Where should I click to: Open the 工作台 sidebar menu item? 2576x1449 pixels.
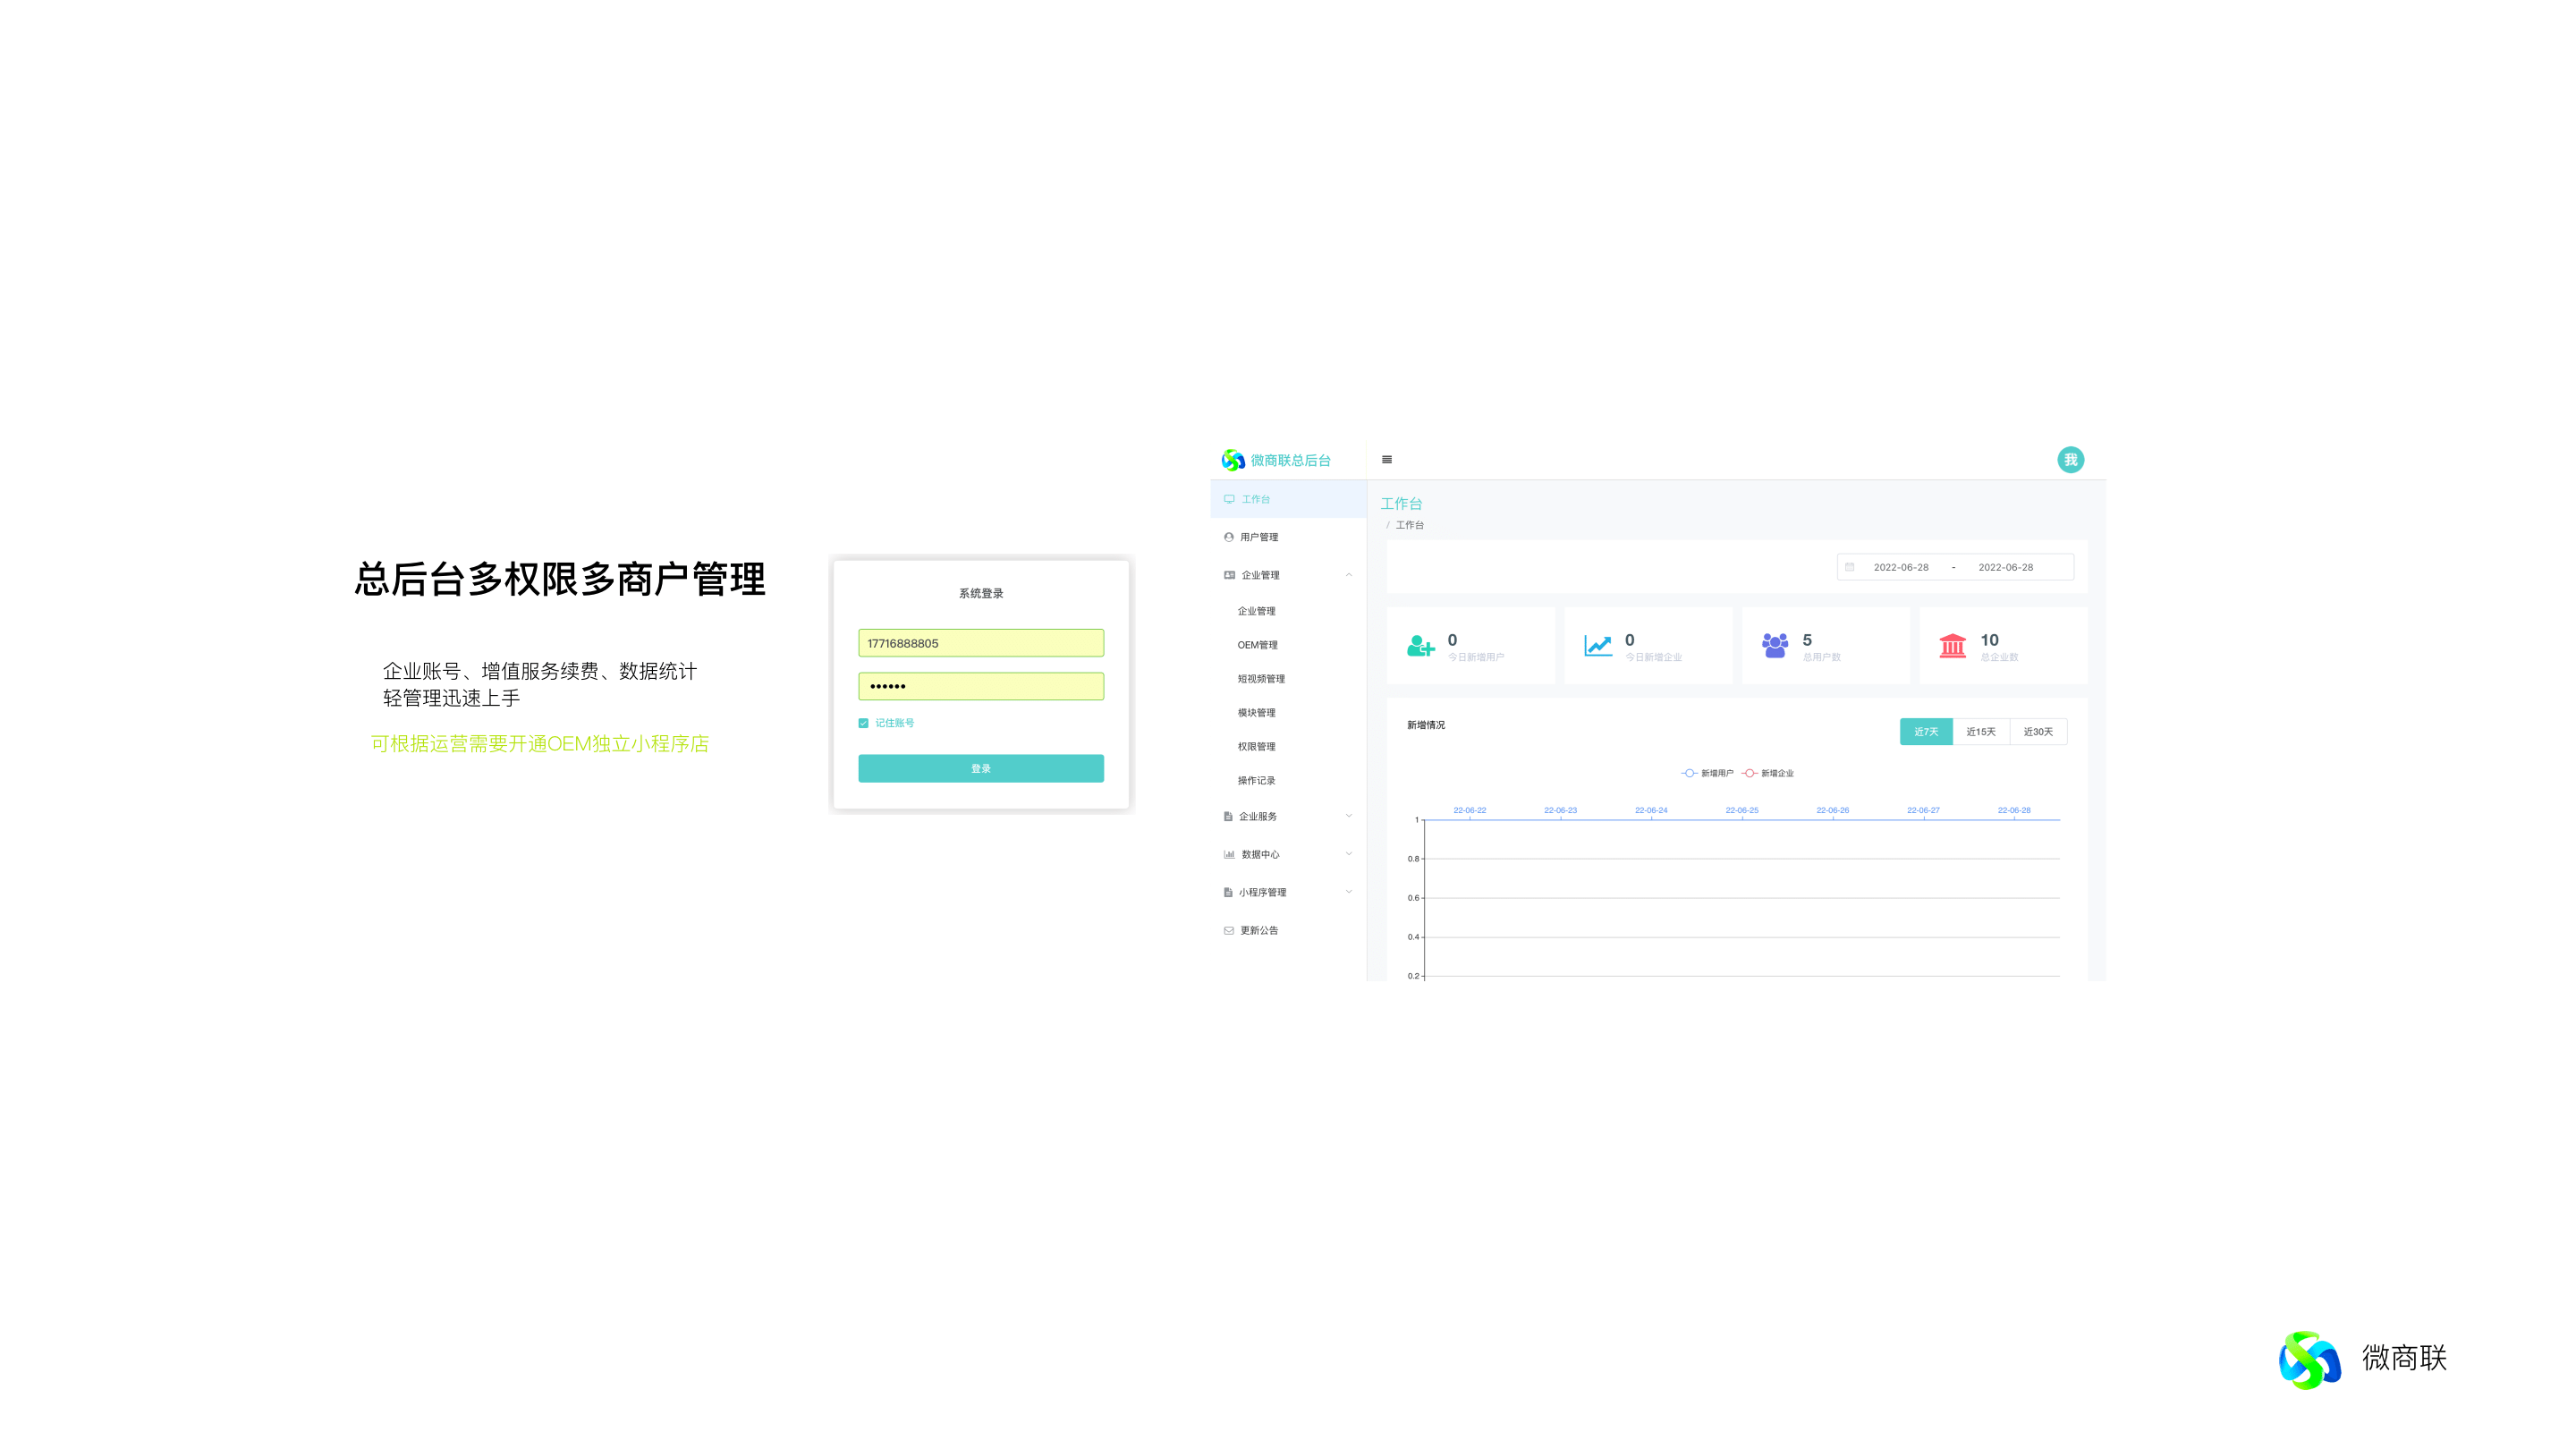[1288, 499]
